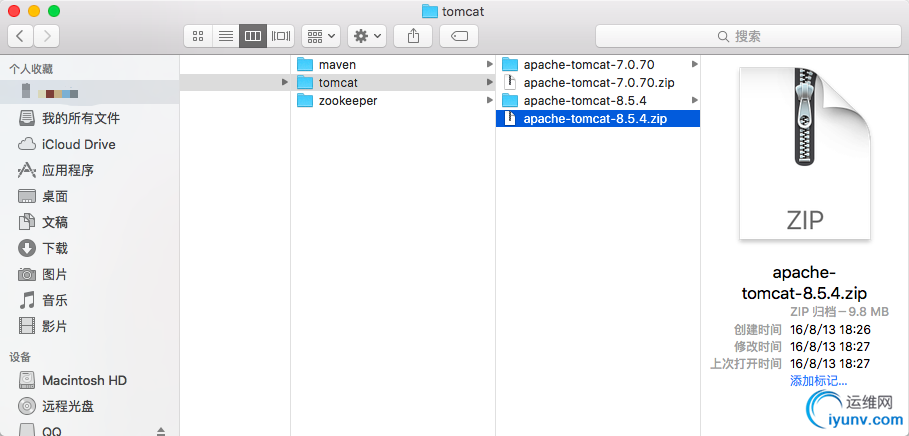The image size is (909, 436).
Task: Open the item arrangement dropdown
Action: tap(321, 36)
